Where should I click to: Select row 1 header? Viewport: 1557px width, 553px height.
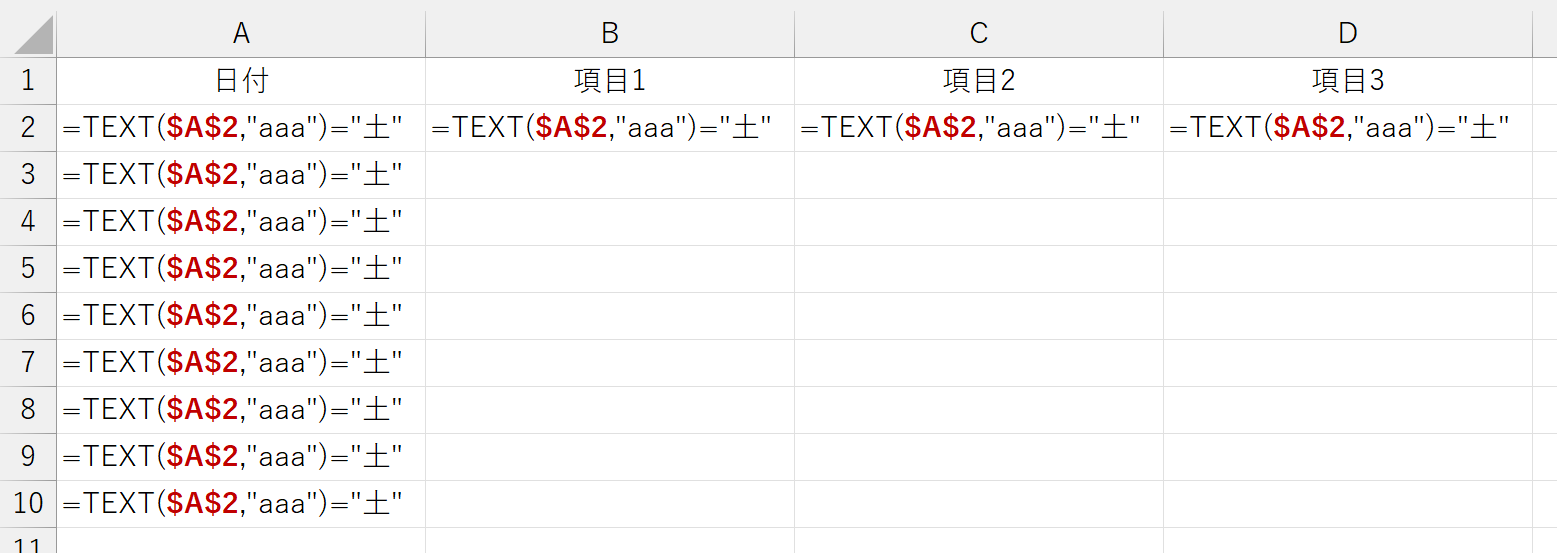[x=28, y=81]
